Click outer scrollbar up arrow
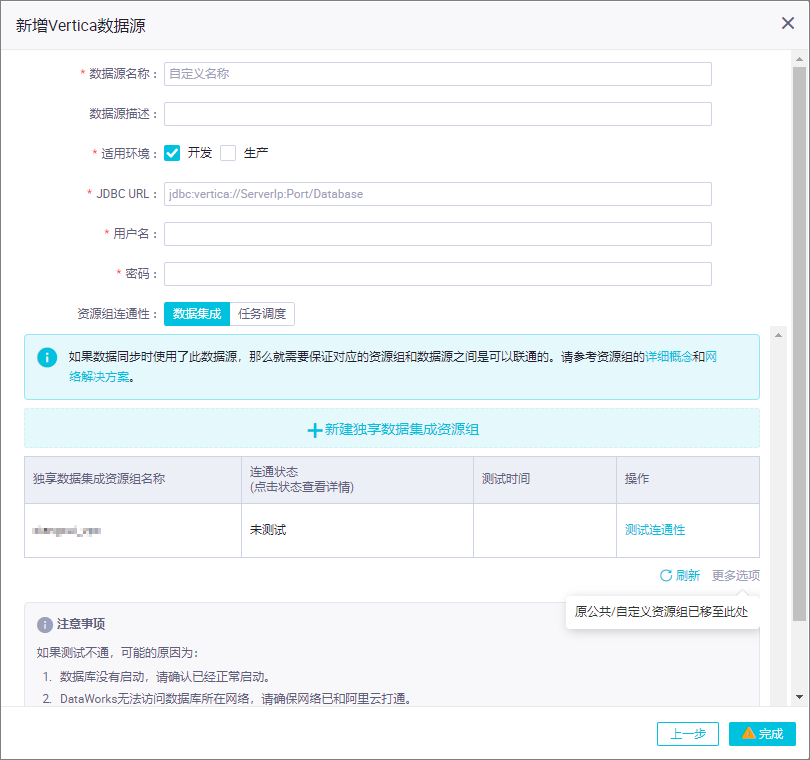Image resolution: width=810 pixels, height=760 pixels. (799, 59)
